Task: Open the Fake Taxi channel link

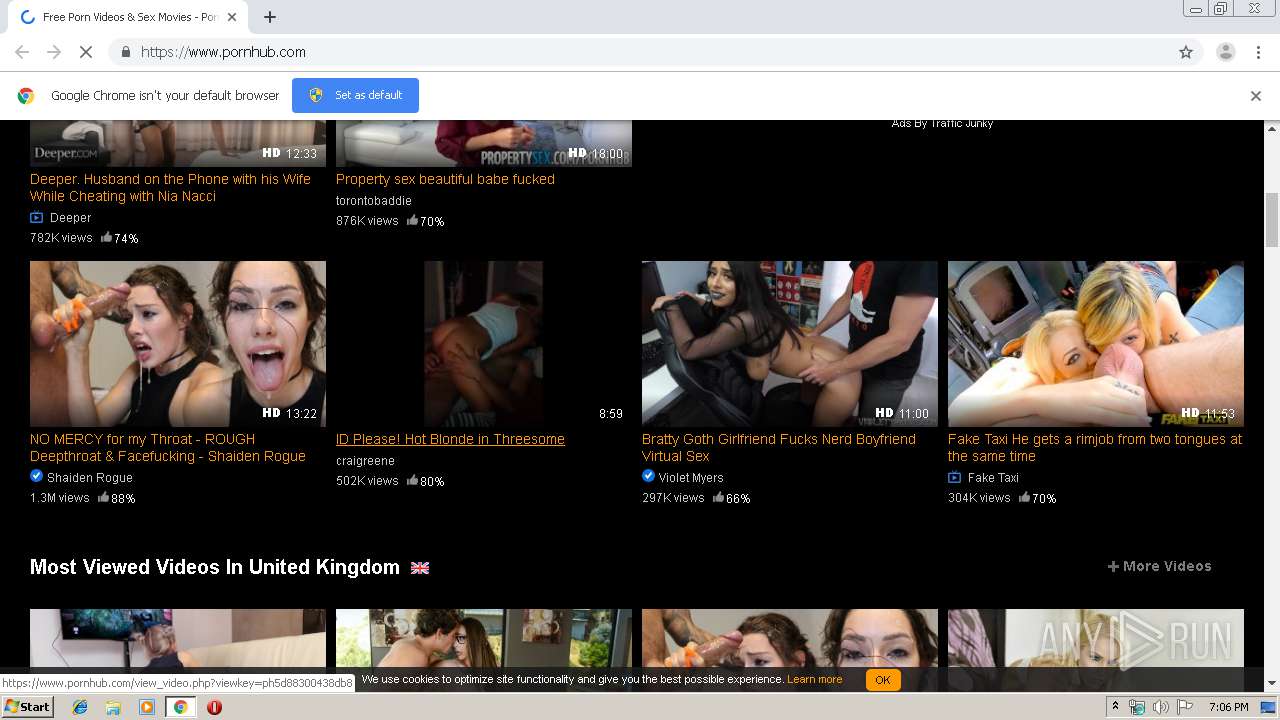Action: 993,478
